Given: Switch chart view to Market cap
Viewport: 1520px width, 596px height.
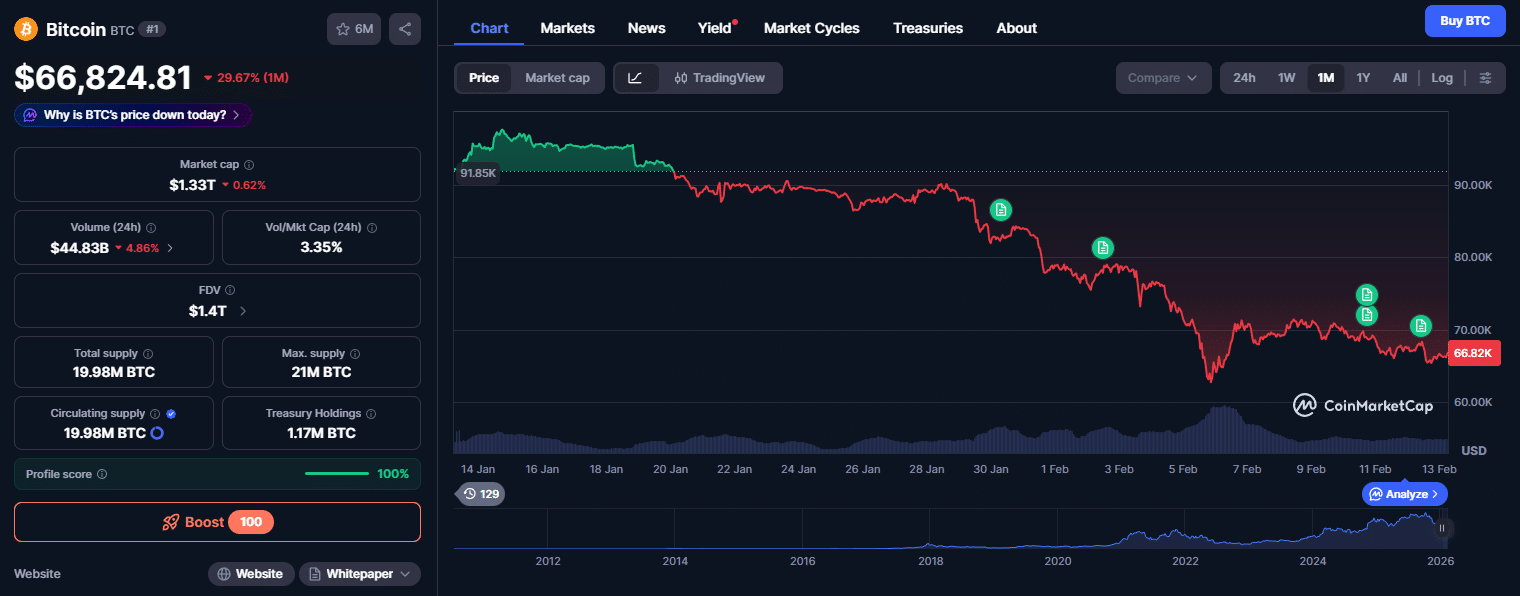Looking at the screenshot, I should (557, 77).
